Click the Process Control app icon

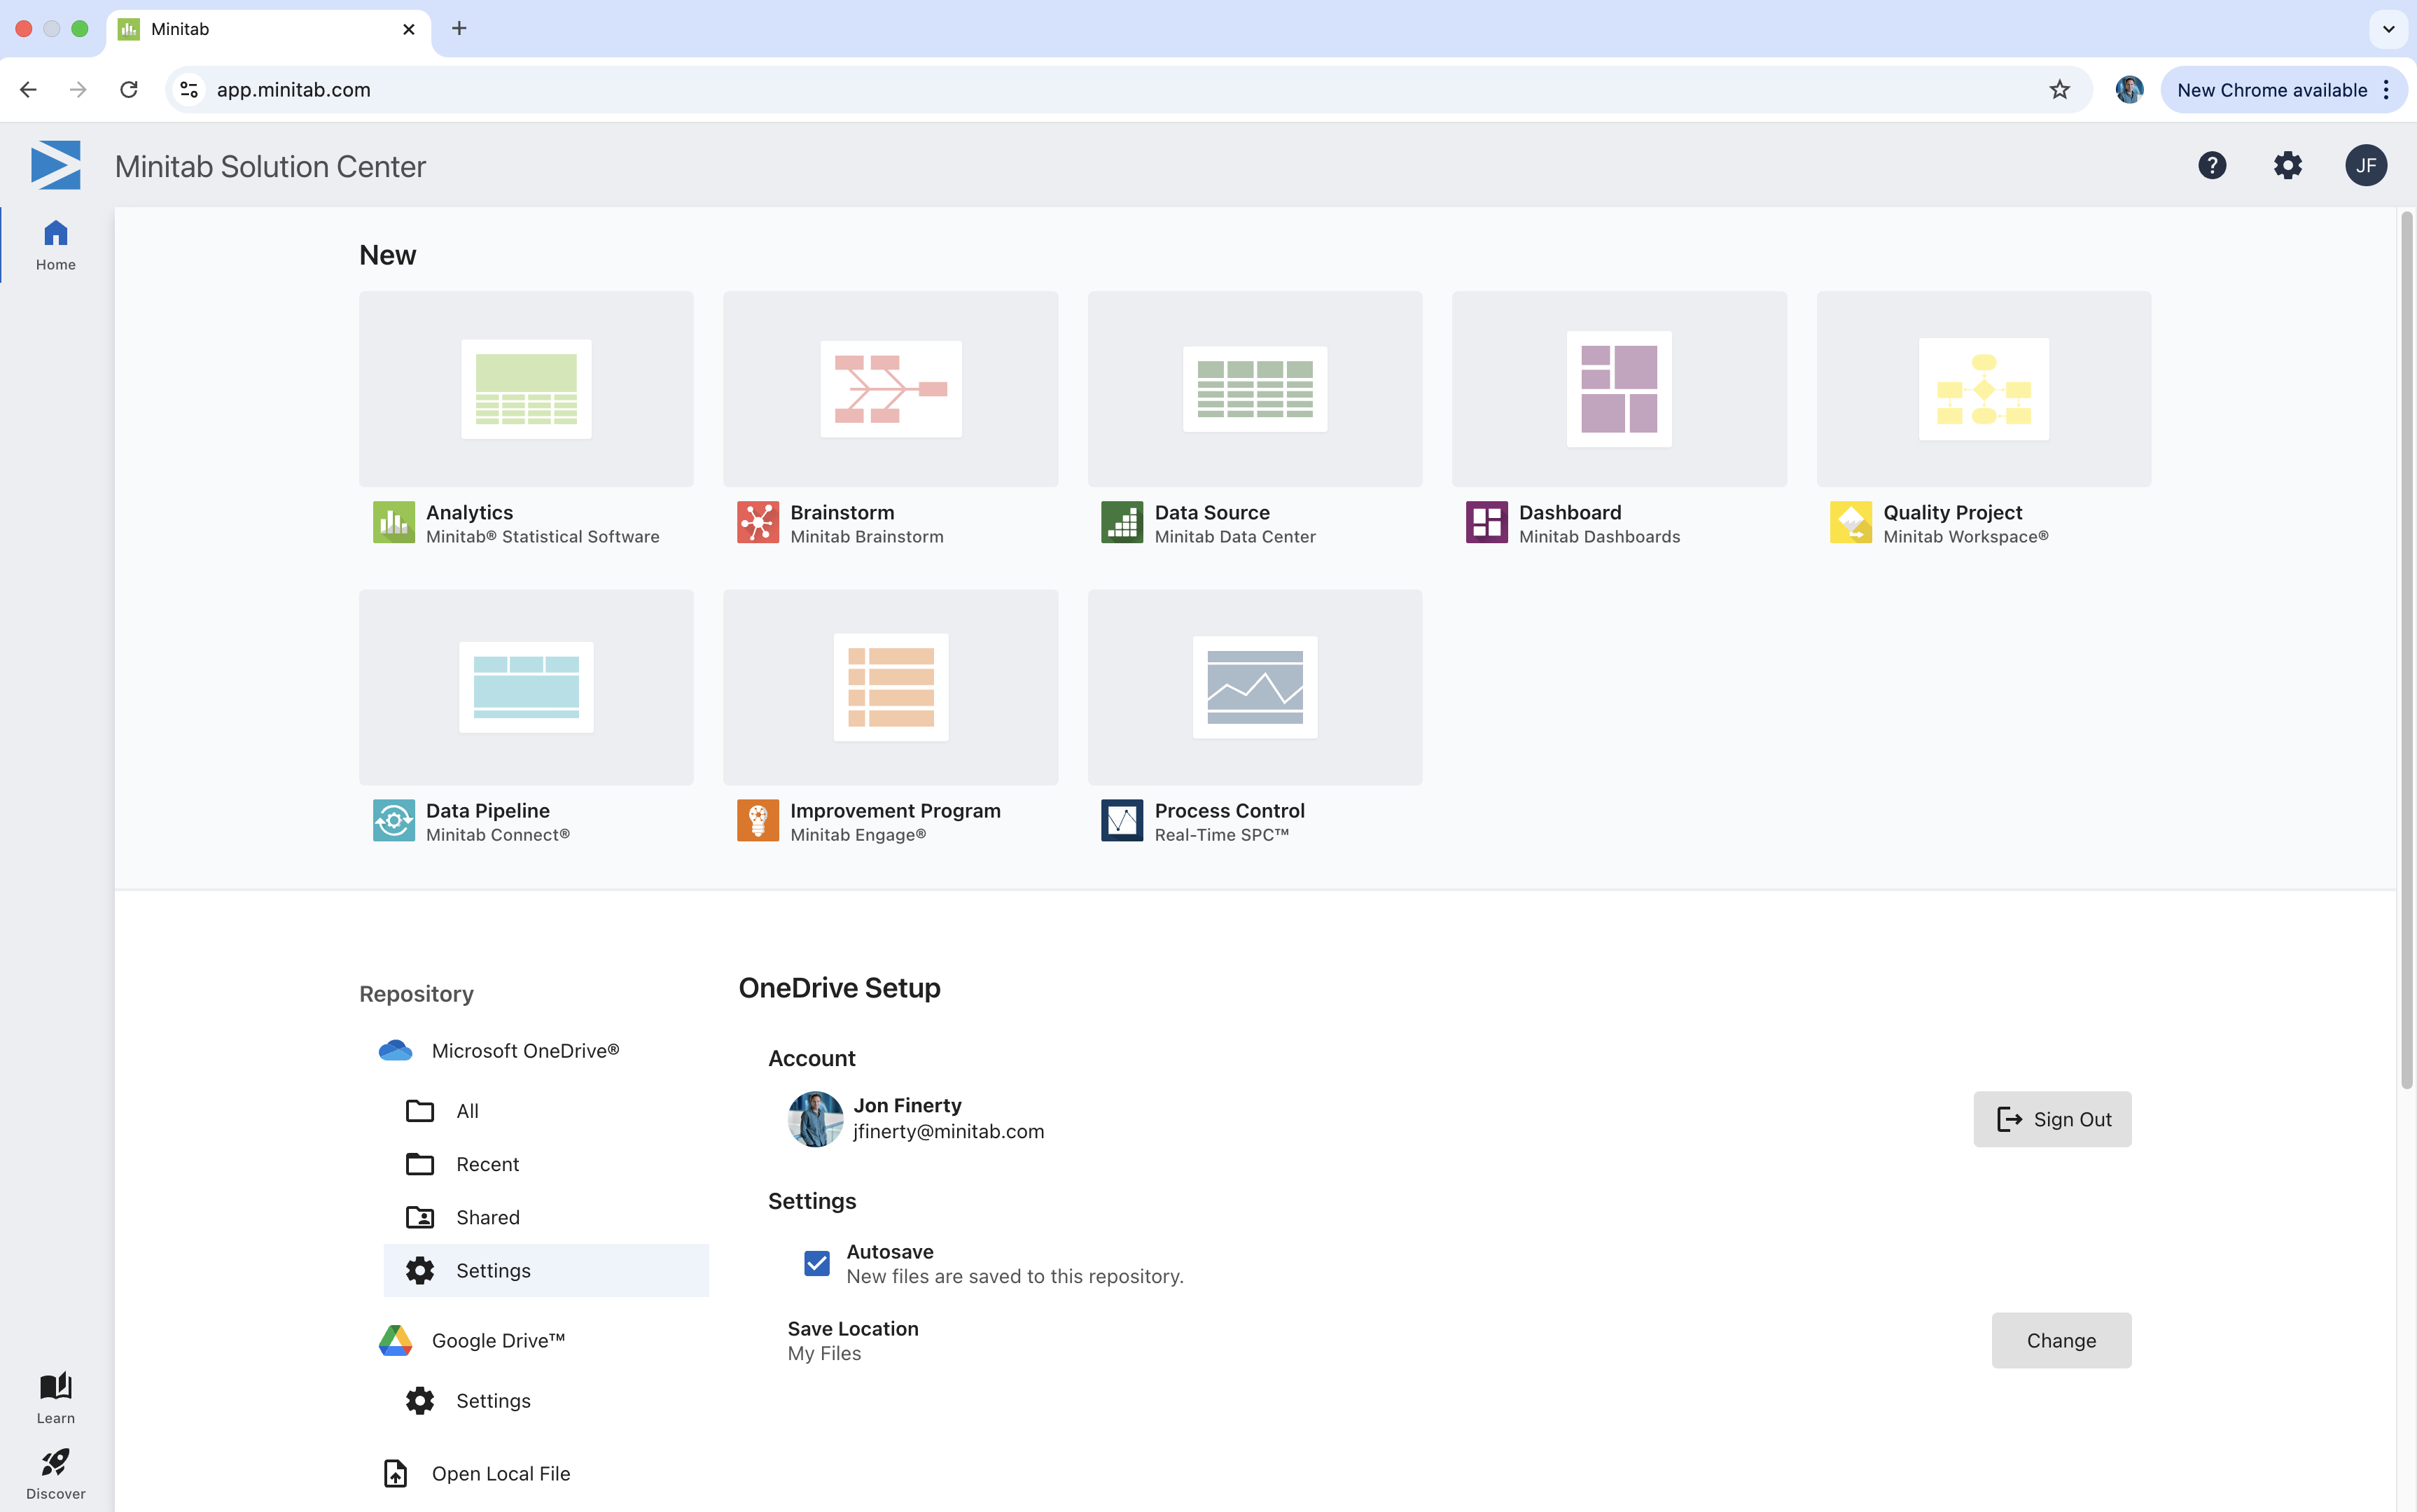(1122, 820)
